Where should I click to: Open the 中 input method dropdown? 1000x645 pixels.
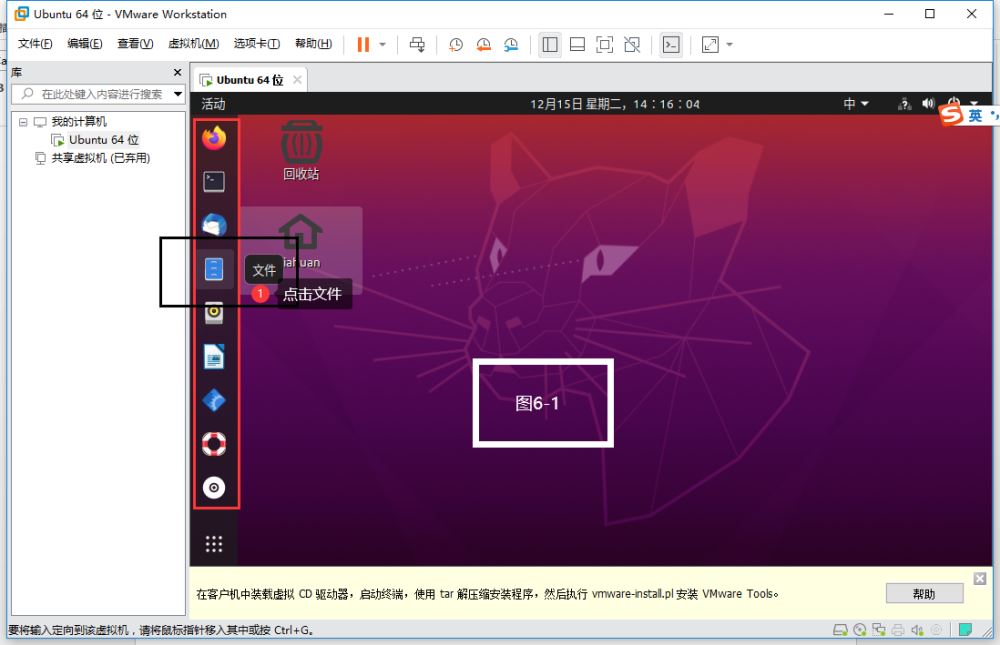(x=856, y=104)
